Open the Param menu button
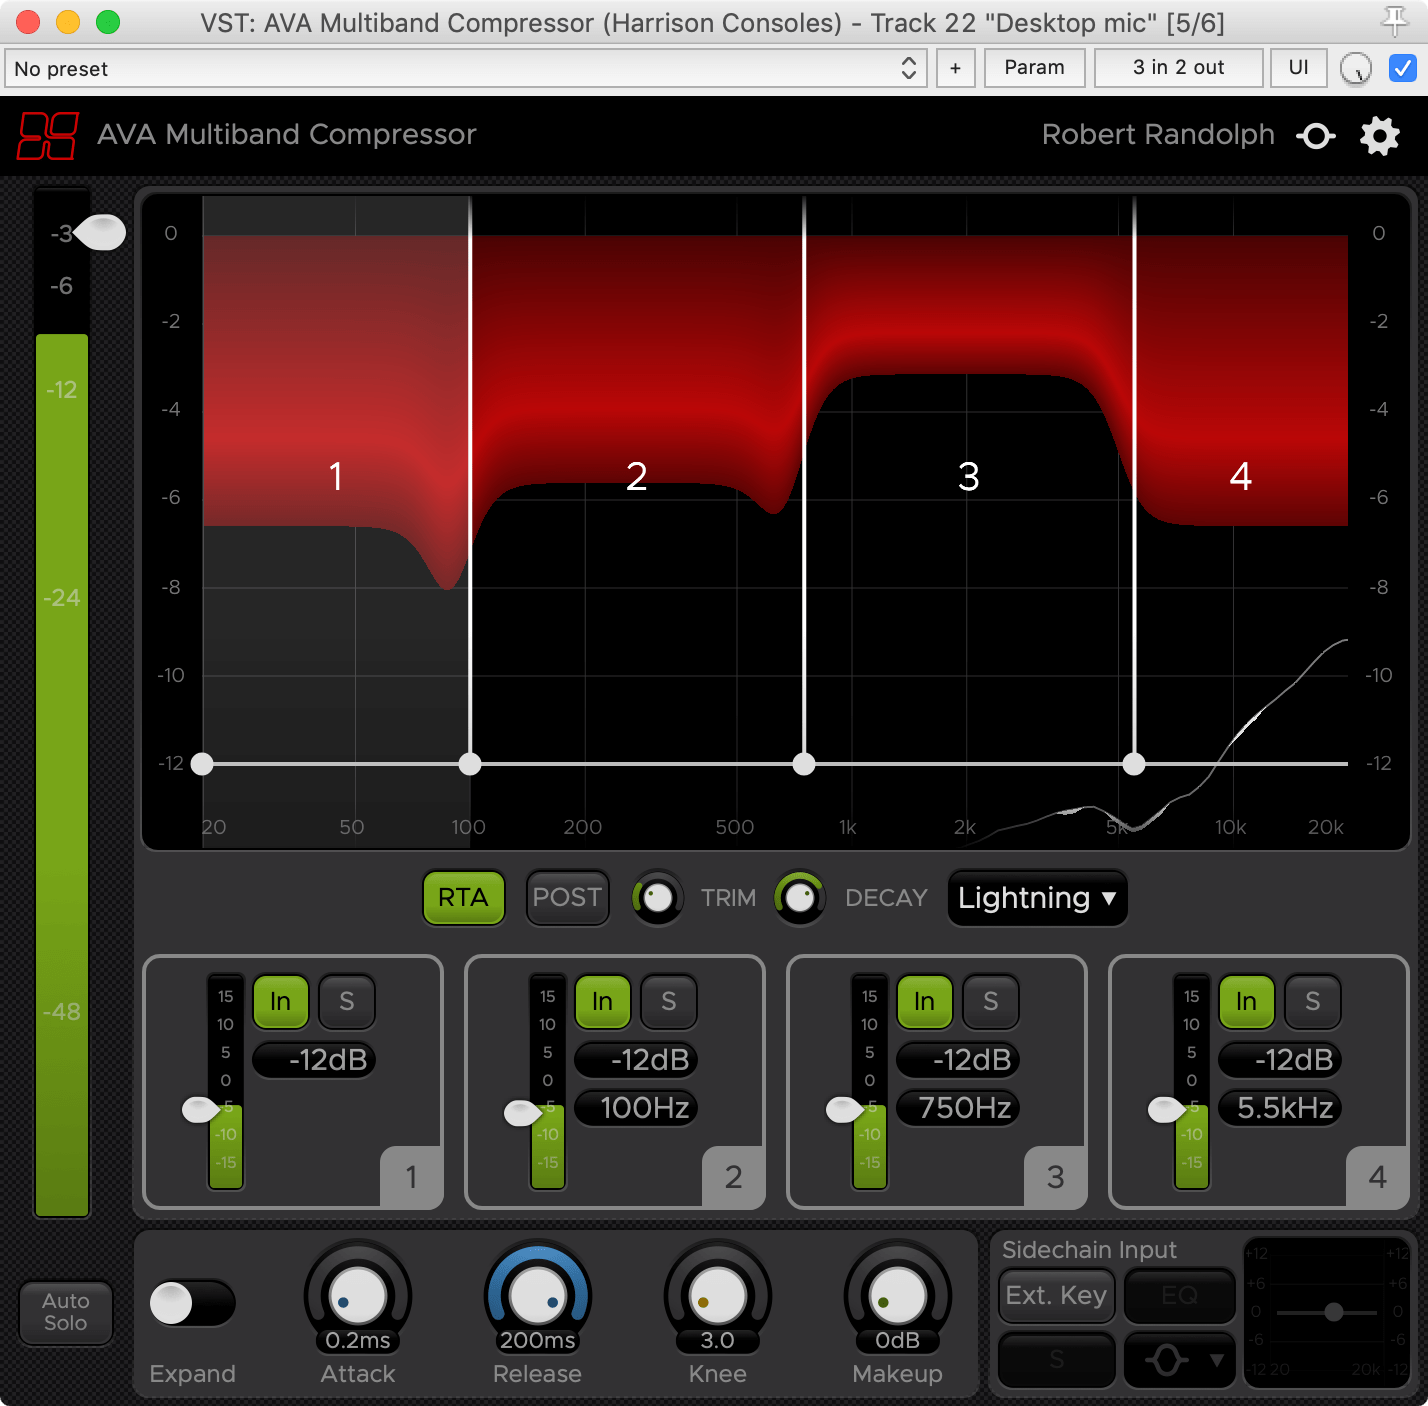1428x1406 pixels. [x=1035, y=68]
